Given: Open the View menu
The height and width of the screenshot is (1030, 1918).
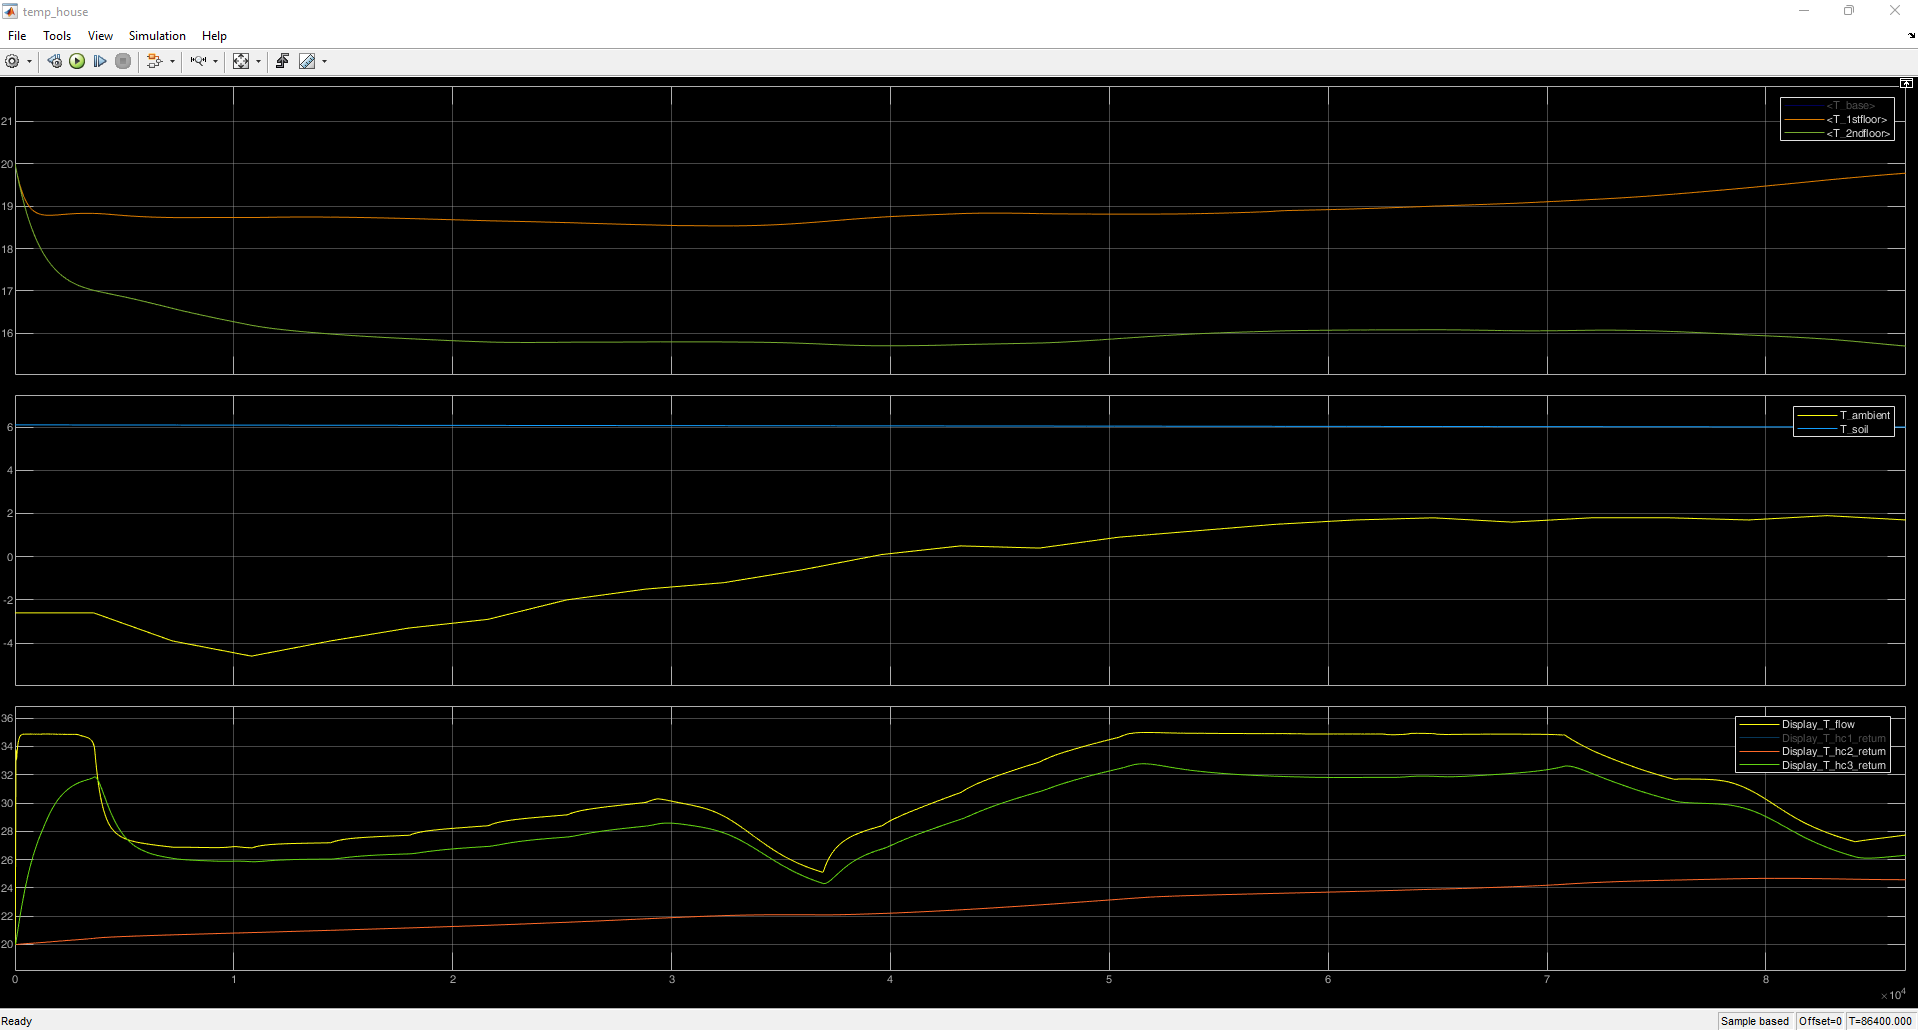Looking at the screenshot, I should click(x=100, y=36).
